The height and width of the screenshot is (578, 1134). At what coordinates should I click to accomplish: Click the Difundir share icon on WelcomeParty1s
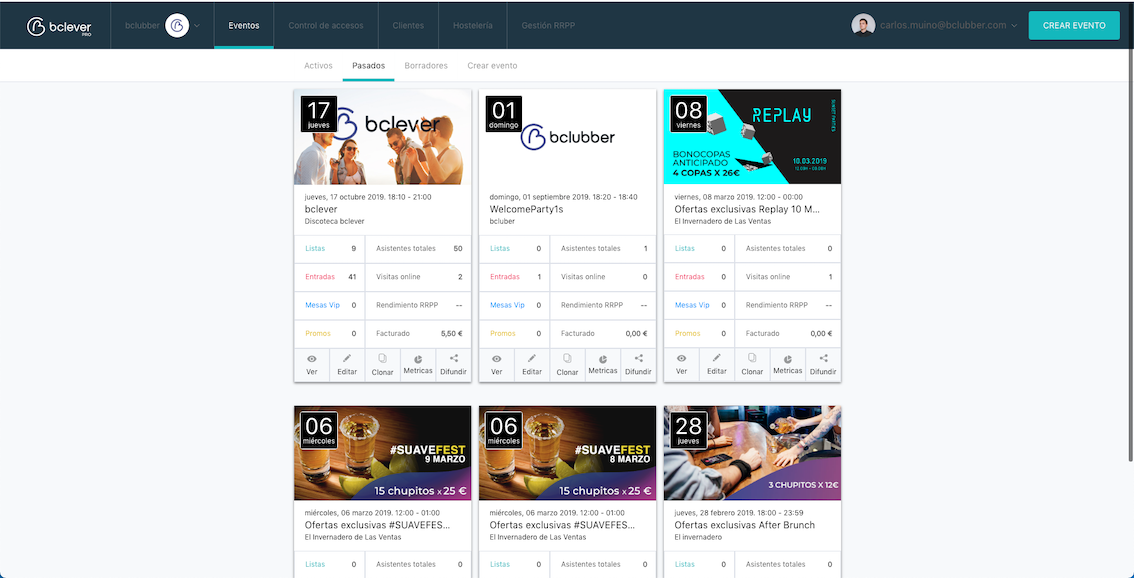click(x=639, y=365)
